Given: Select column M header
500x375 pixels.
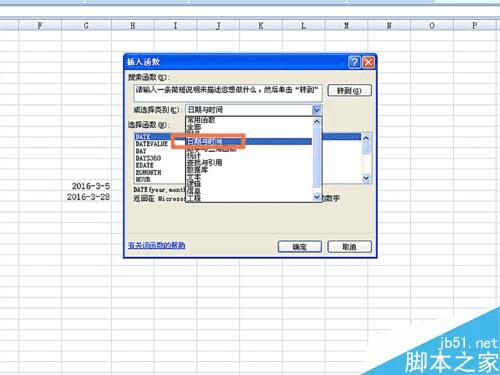Looking at the screenshot, I should 346,26.
